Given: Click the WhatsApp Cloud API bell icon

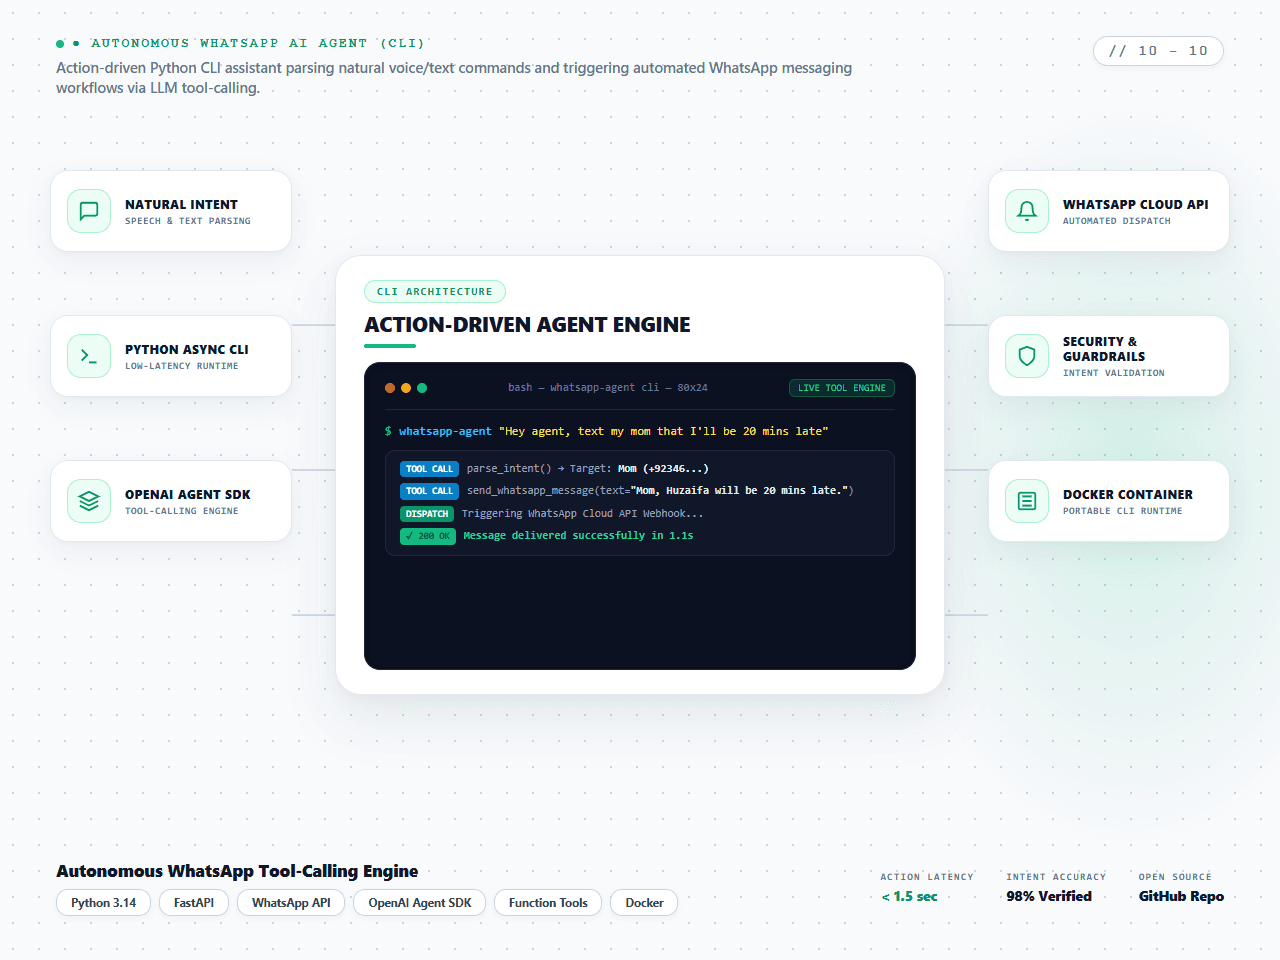Looking at the screenshot, I should pyautogui.click(x=1027, y=211).
